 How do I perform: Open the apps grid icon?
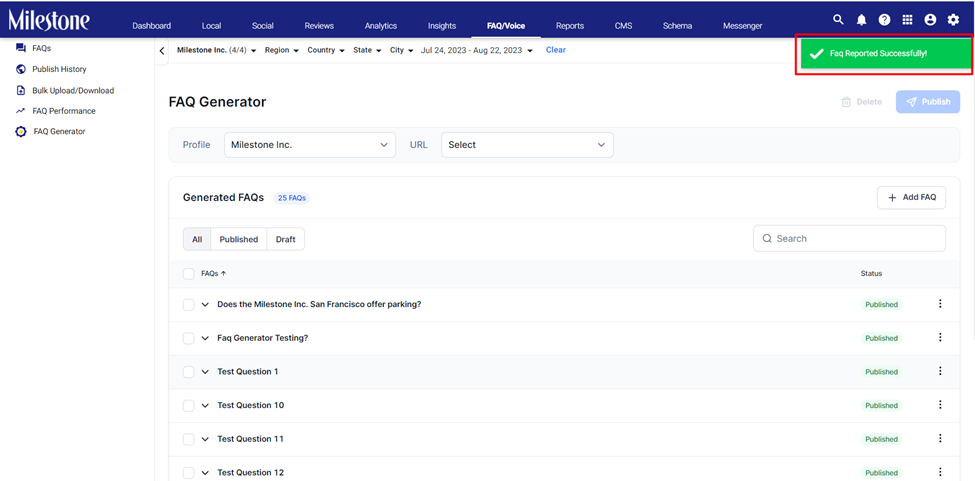pyautogui.click(x=907, y=20)
